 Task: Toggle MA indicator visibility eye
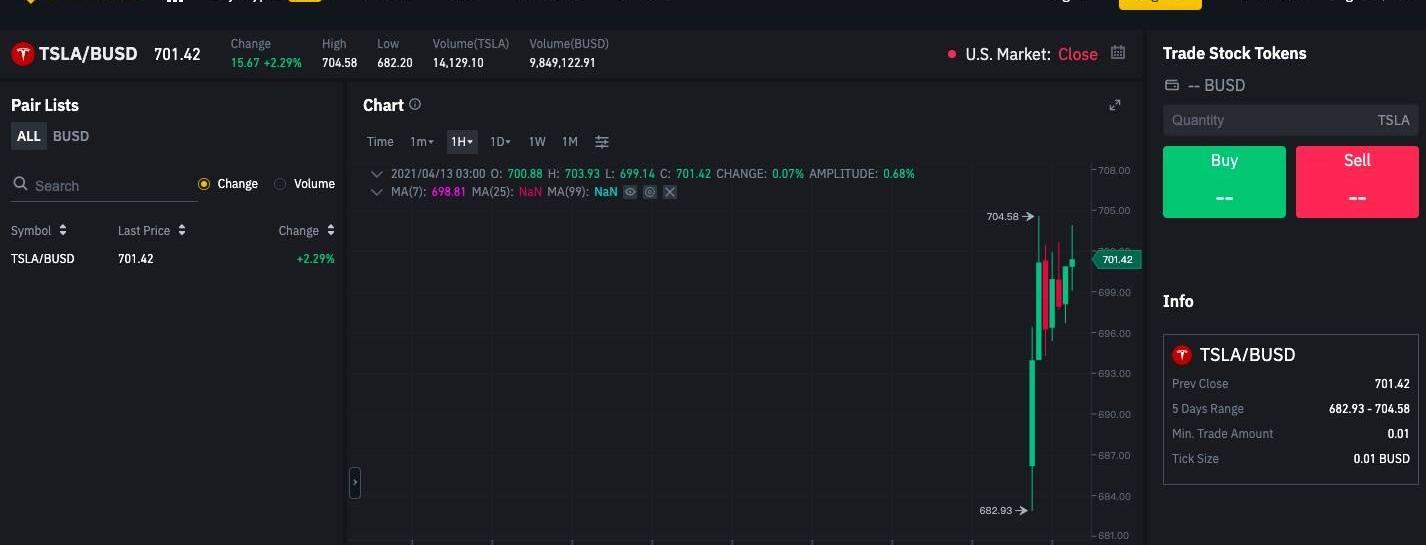[630, 192]
